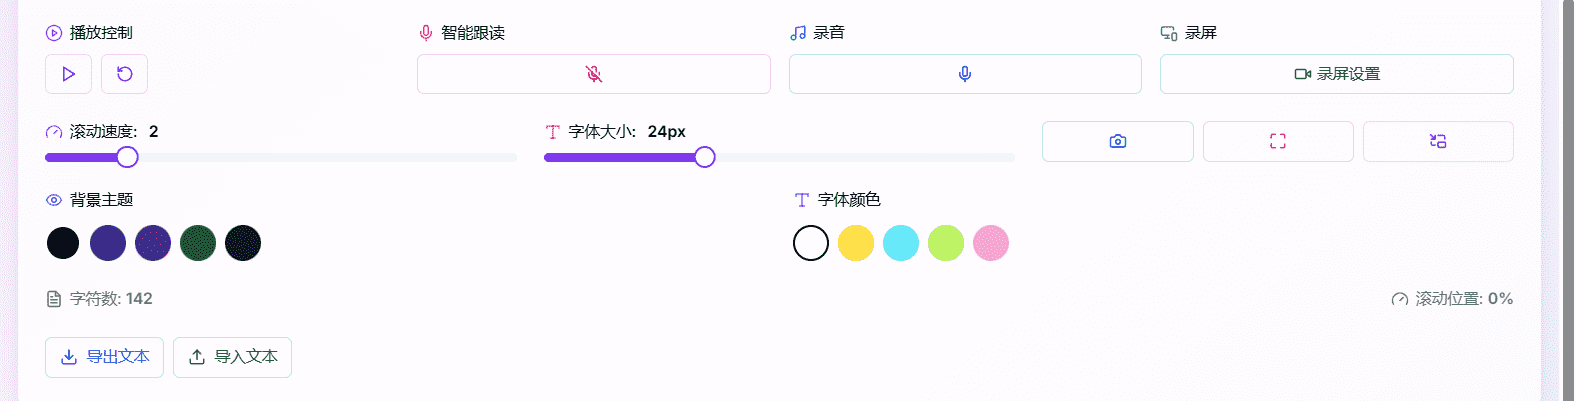Toggle smart follow-reading microphone button

coord(594,74)
